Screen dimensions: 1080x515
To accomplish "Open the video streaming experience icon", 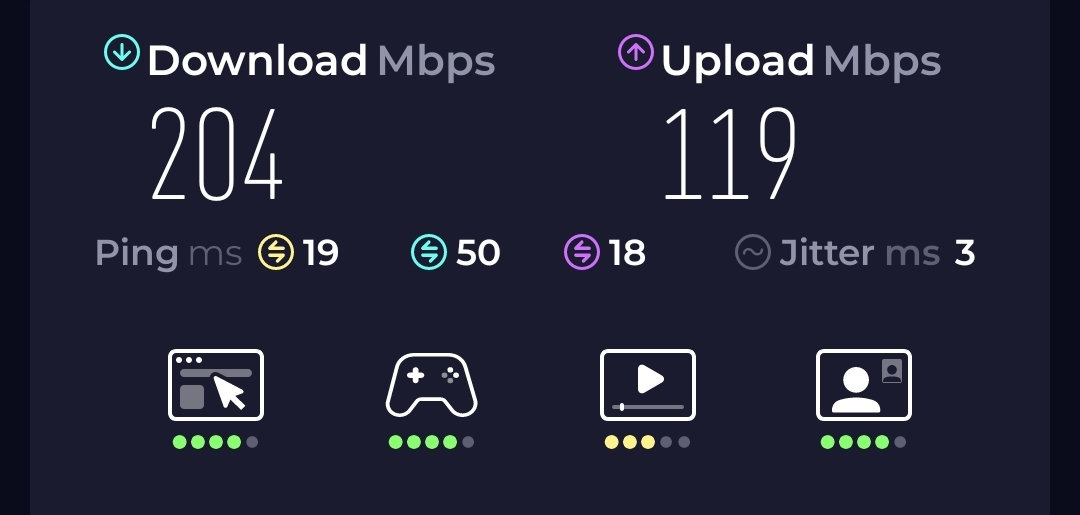I will 647,385.
